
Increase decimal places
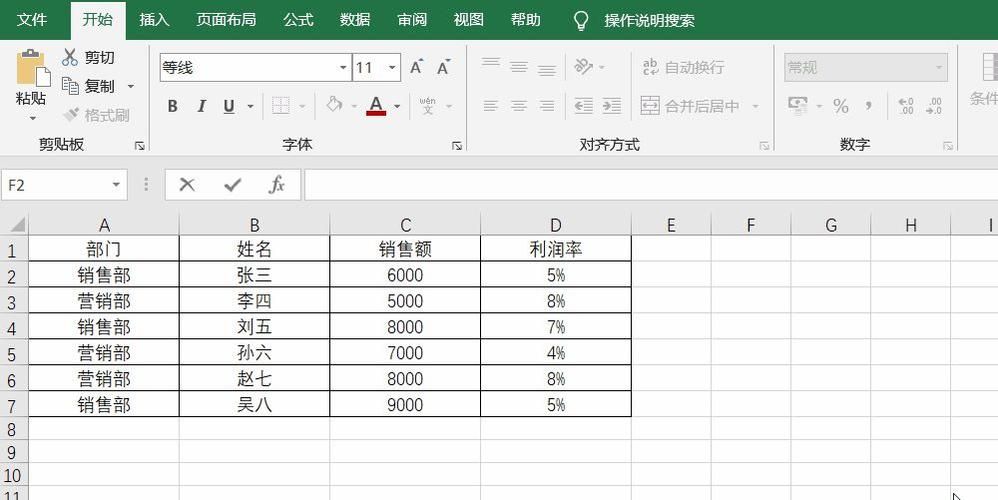[x=906, y=106]
